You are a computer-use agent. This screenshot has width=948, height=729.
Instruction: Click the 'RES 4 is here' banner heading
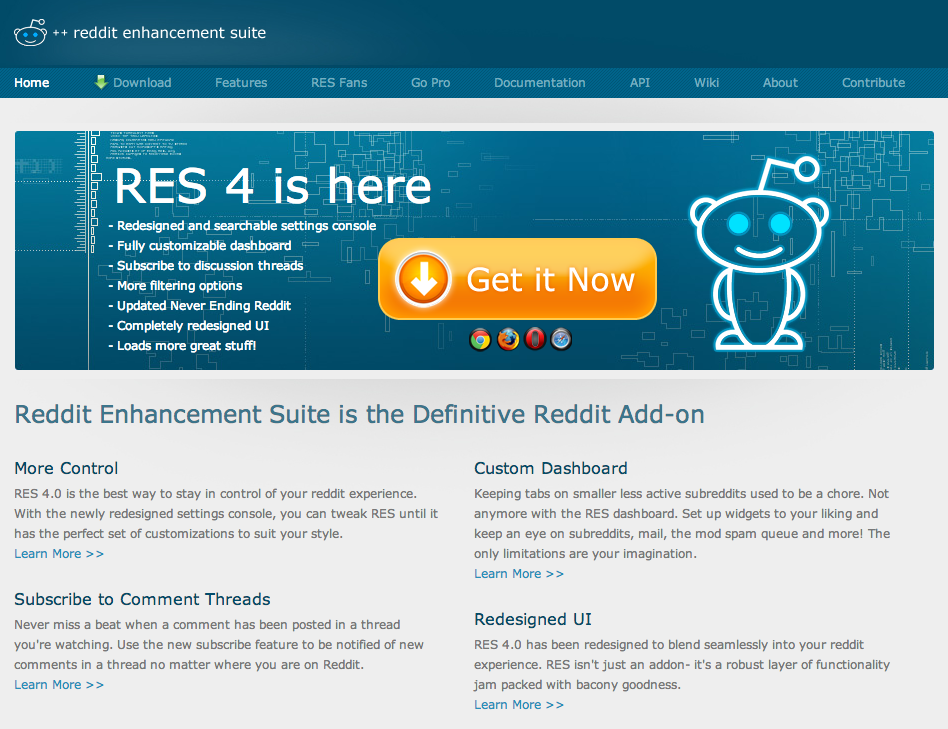pyautogui.click(x=273, y=186)
